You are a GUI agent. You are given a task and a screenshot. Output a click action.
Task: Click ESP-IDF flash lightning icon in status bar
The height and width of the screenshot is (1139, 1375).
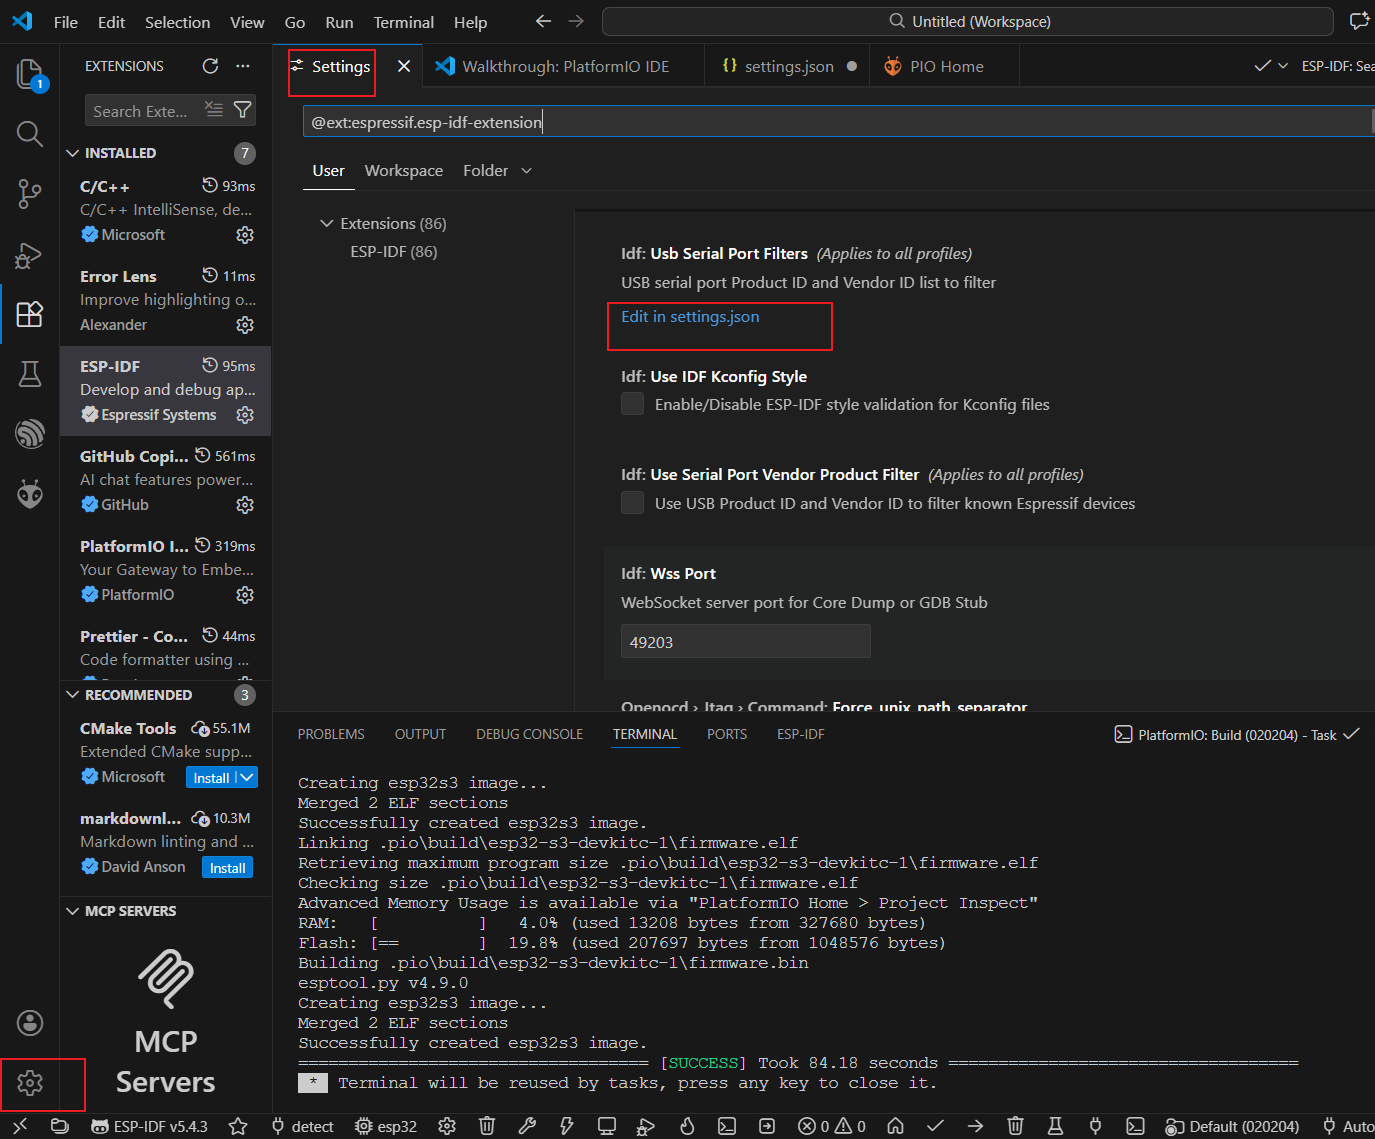point(567,1126)
